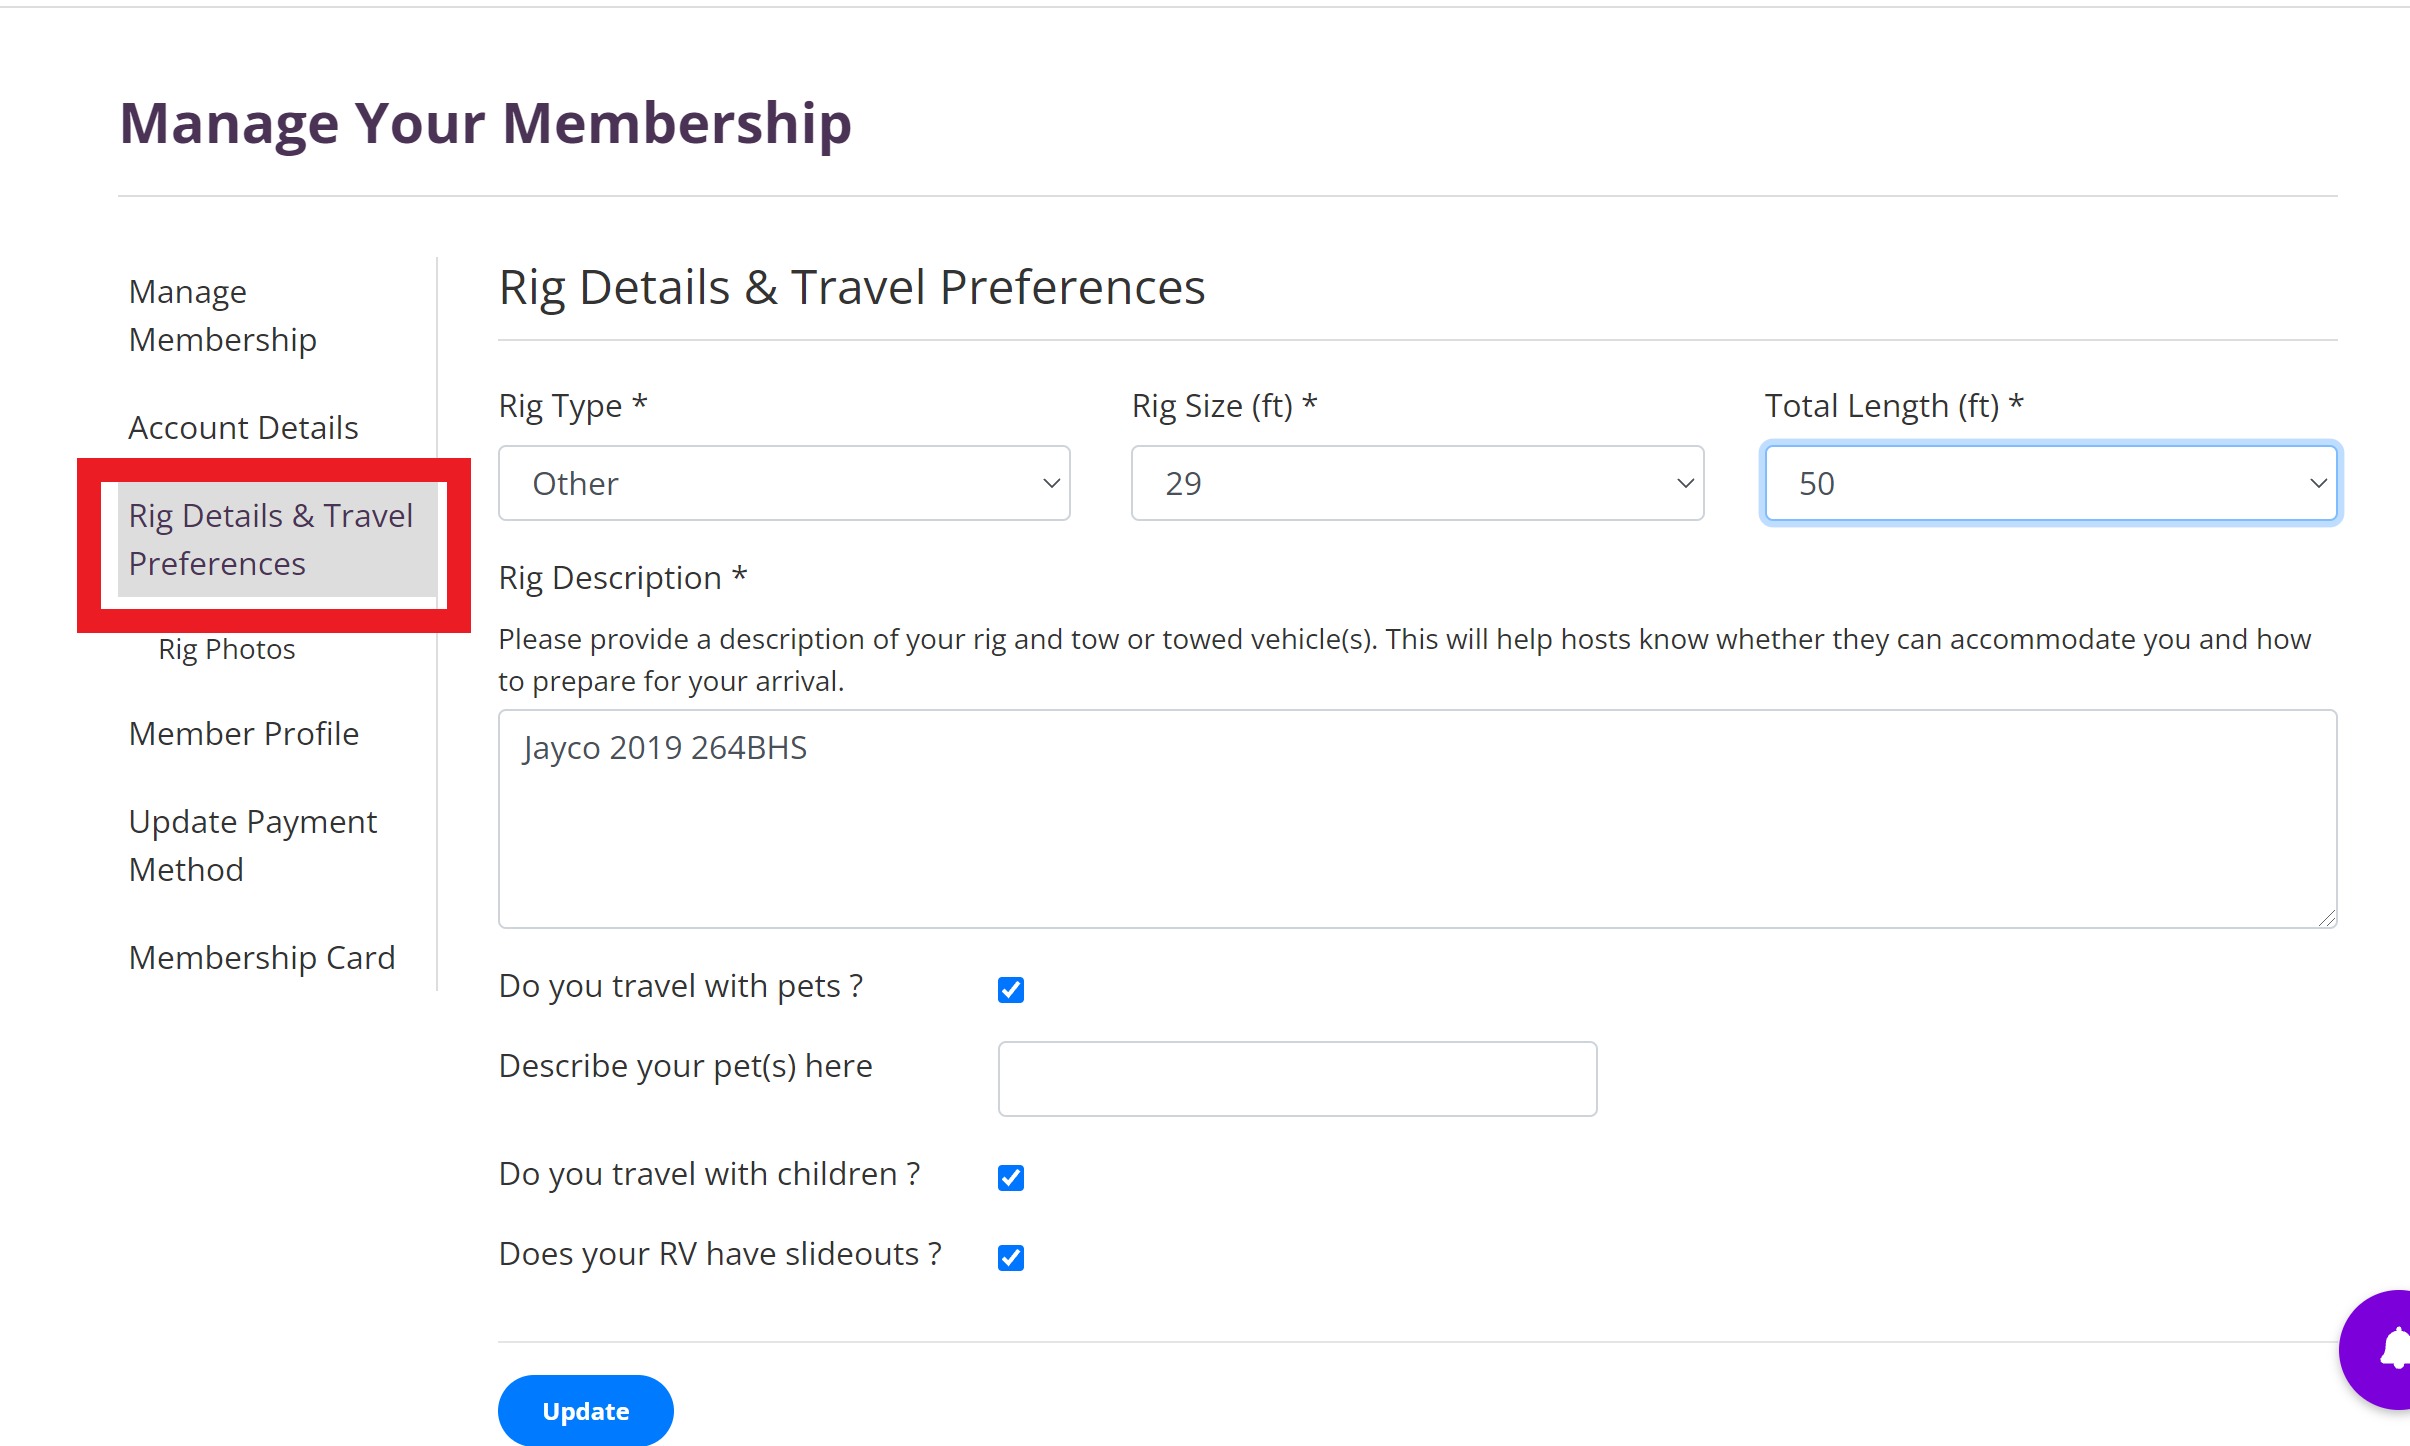Toggle the RV slideouts checkbox
This screenshot has height=1446, width=2410.
(1011, 1257)
